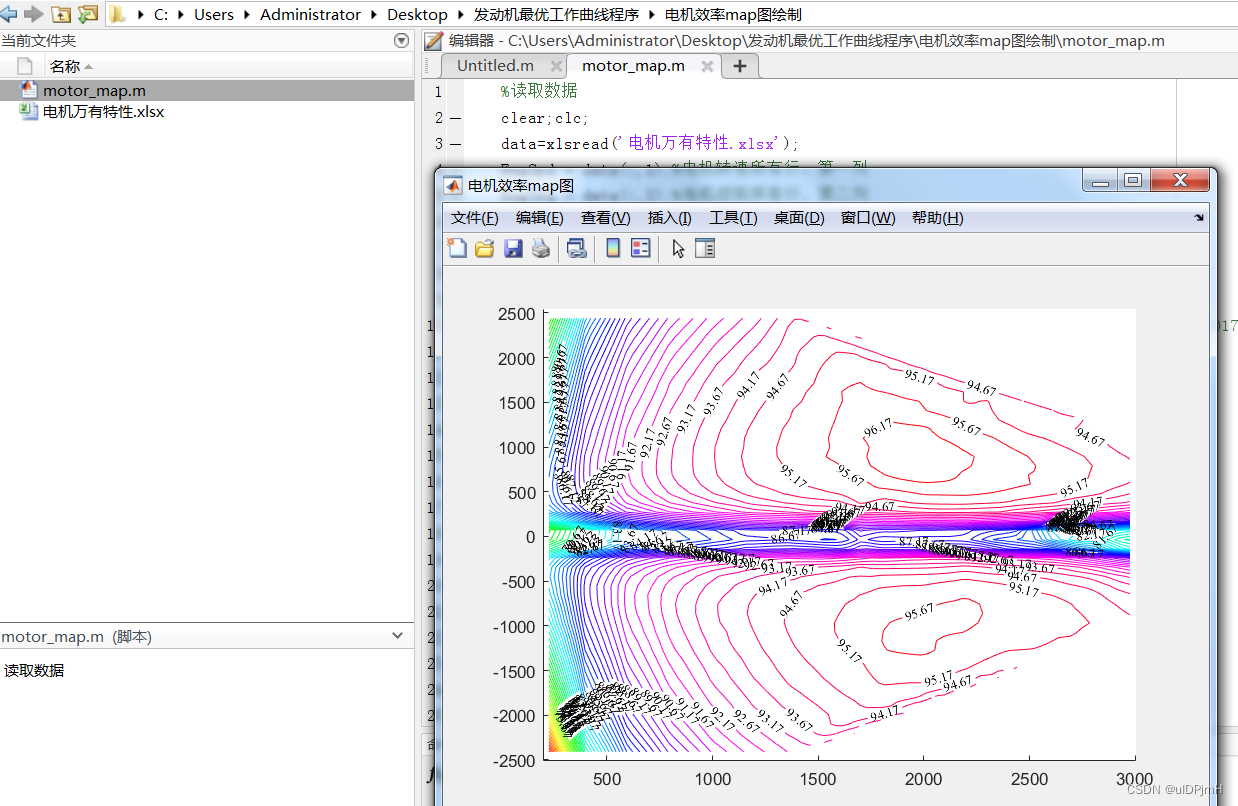
Task: Open the Property Inspector icon in figure toolbar
Action: (705, 248)
